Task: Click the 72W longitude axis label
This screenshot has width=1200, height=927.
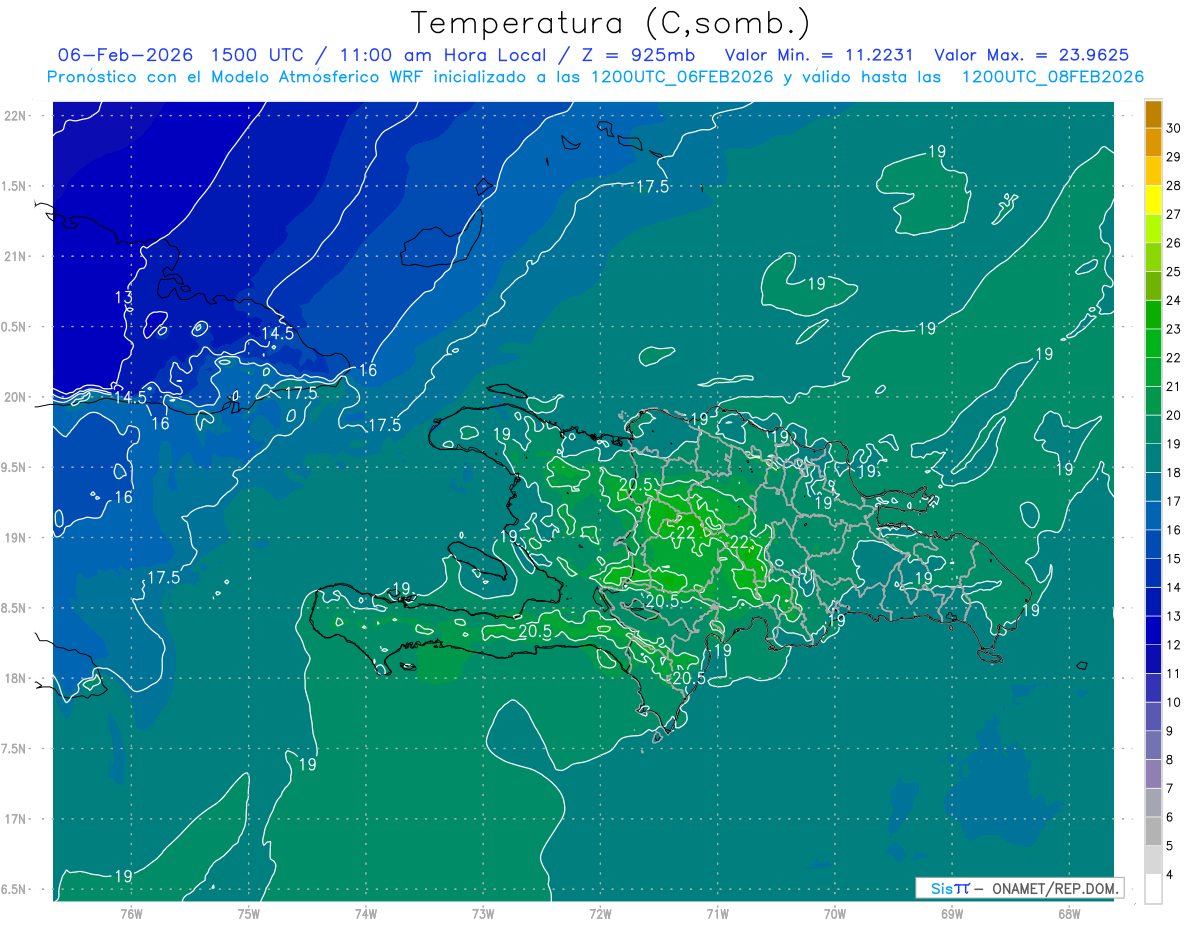Action: (x=600, y=913)
